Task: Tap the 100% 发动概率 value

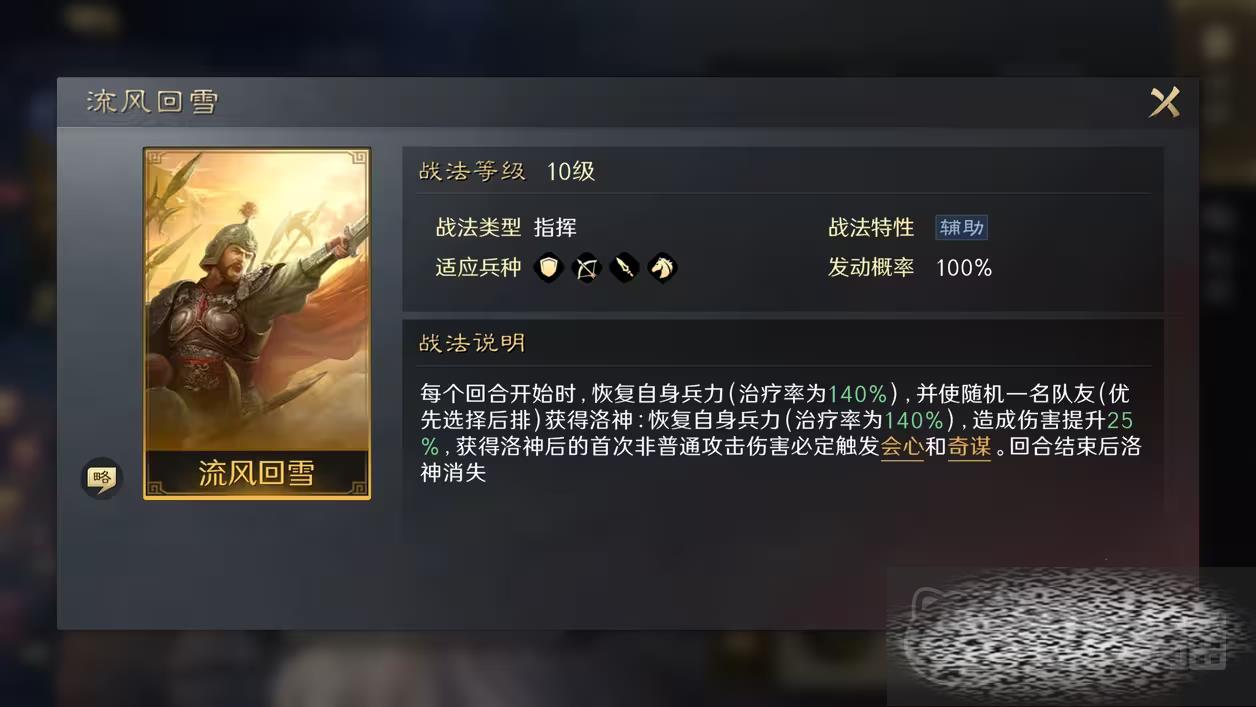Action: (x=964, y=268)
